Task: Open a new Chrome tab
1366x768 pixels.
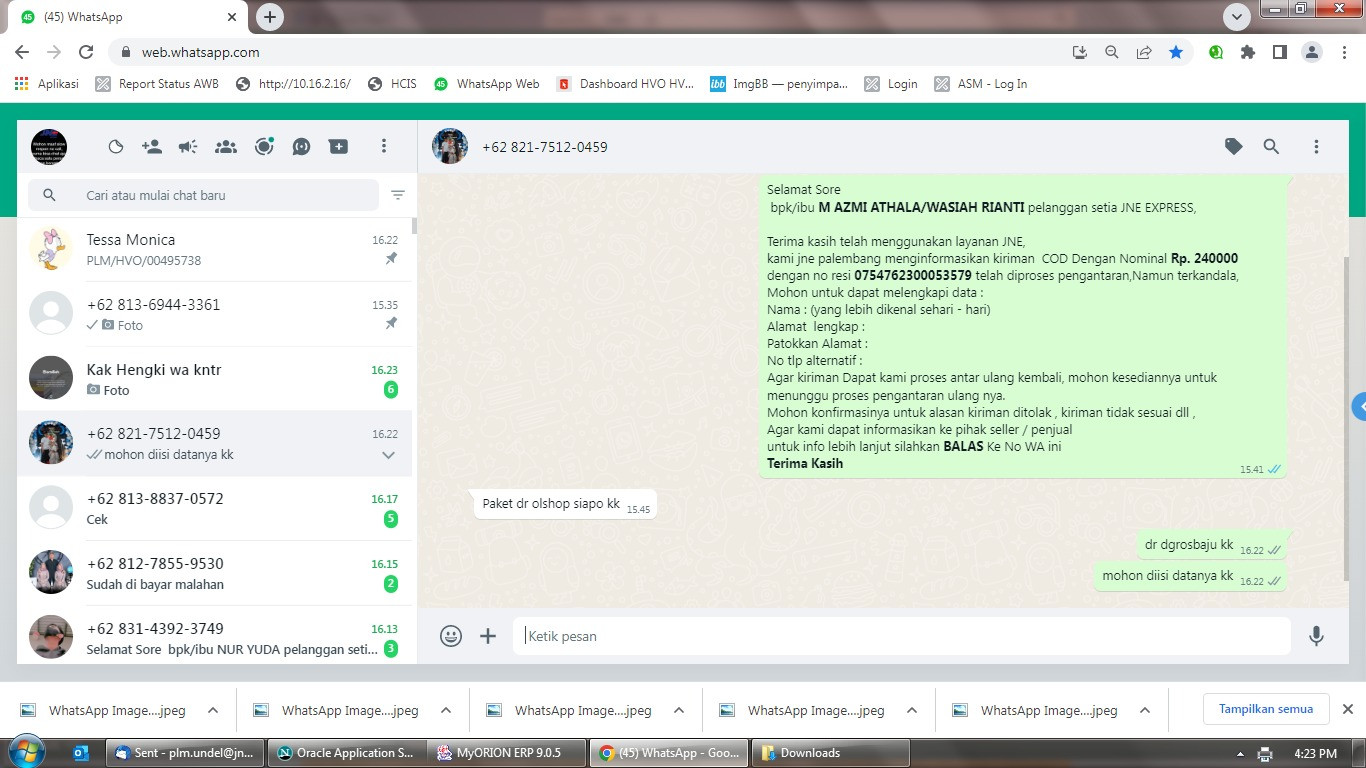Action: point(270,17)
